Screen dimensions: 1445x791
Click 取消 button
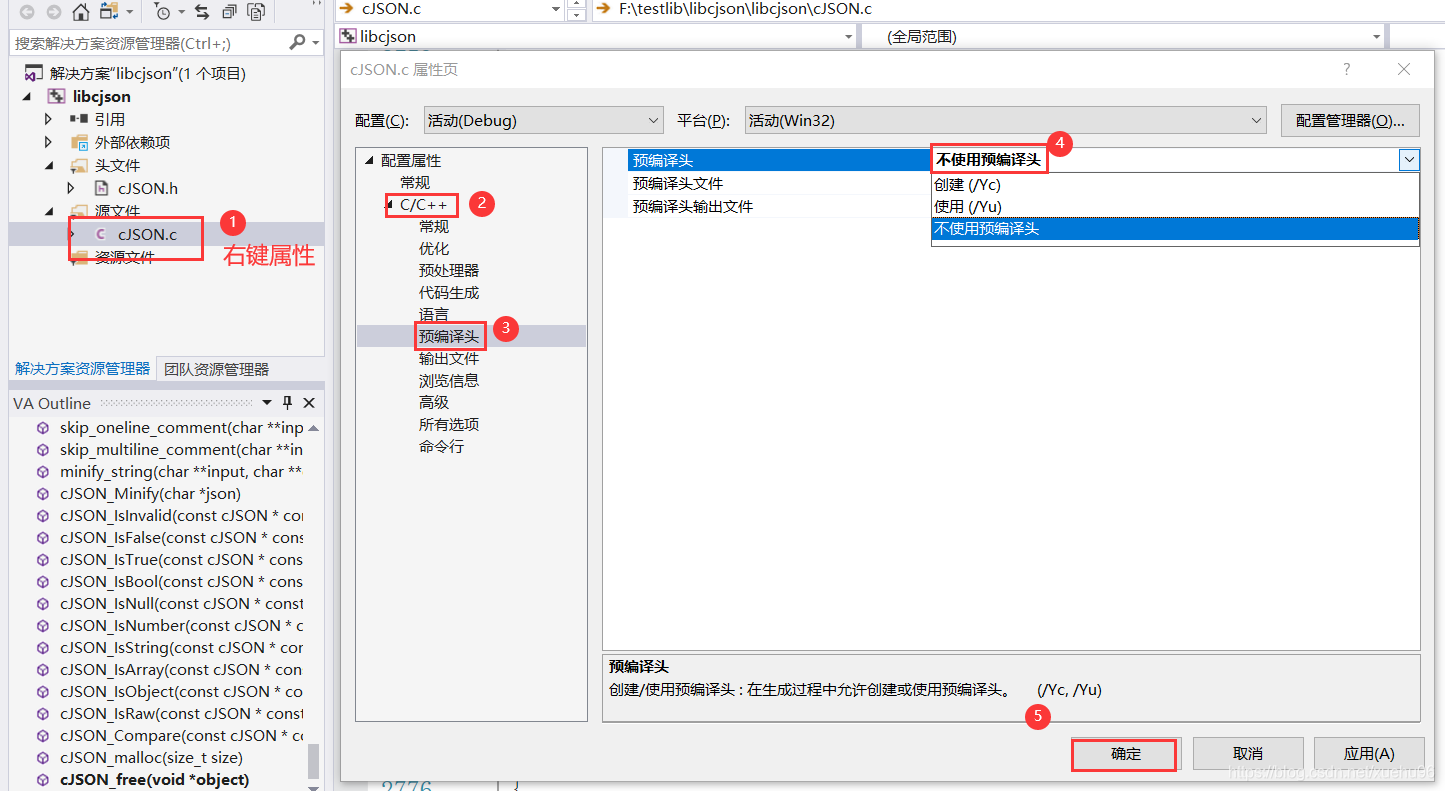(x=1248, y=754)
